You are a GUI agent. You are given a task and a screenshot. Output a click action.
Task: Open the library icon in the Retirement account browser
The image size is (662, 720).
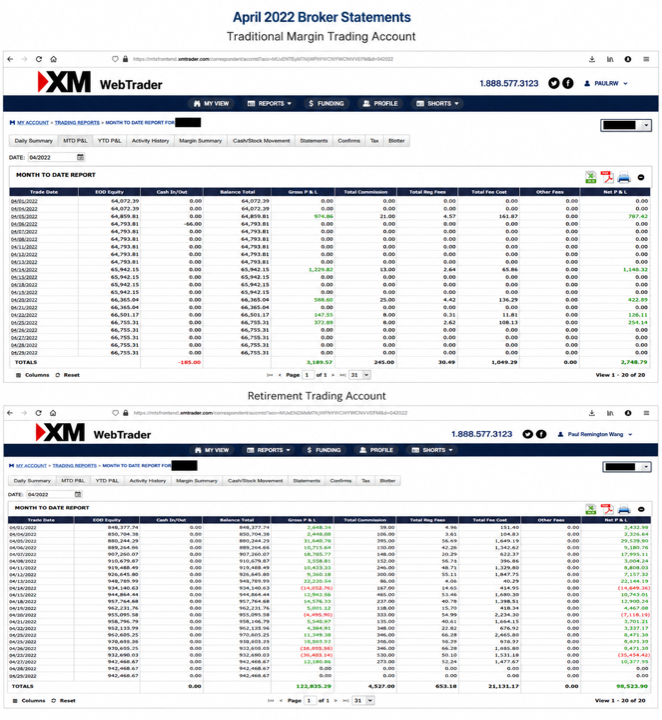coord(610,413)
